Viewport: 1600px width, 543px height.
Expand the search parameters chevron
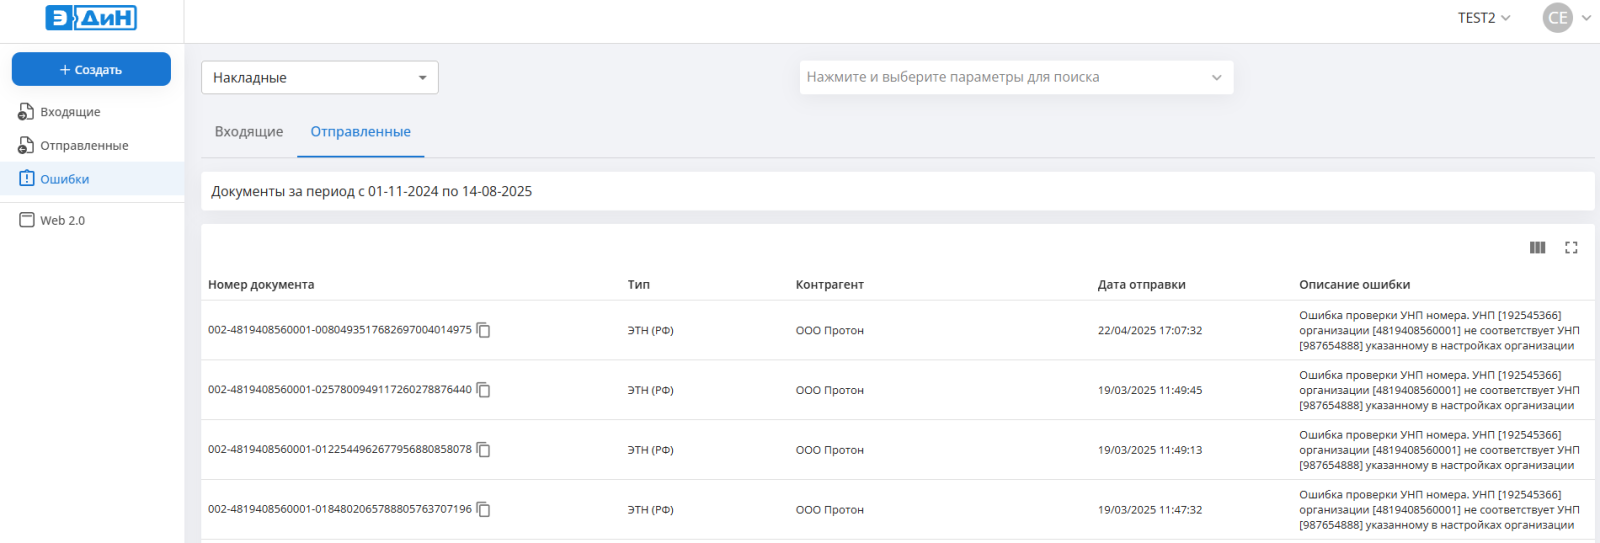(1216, 77)
